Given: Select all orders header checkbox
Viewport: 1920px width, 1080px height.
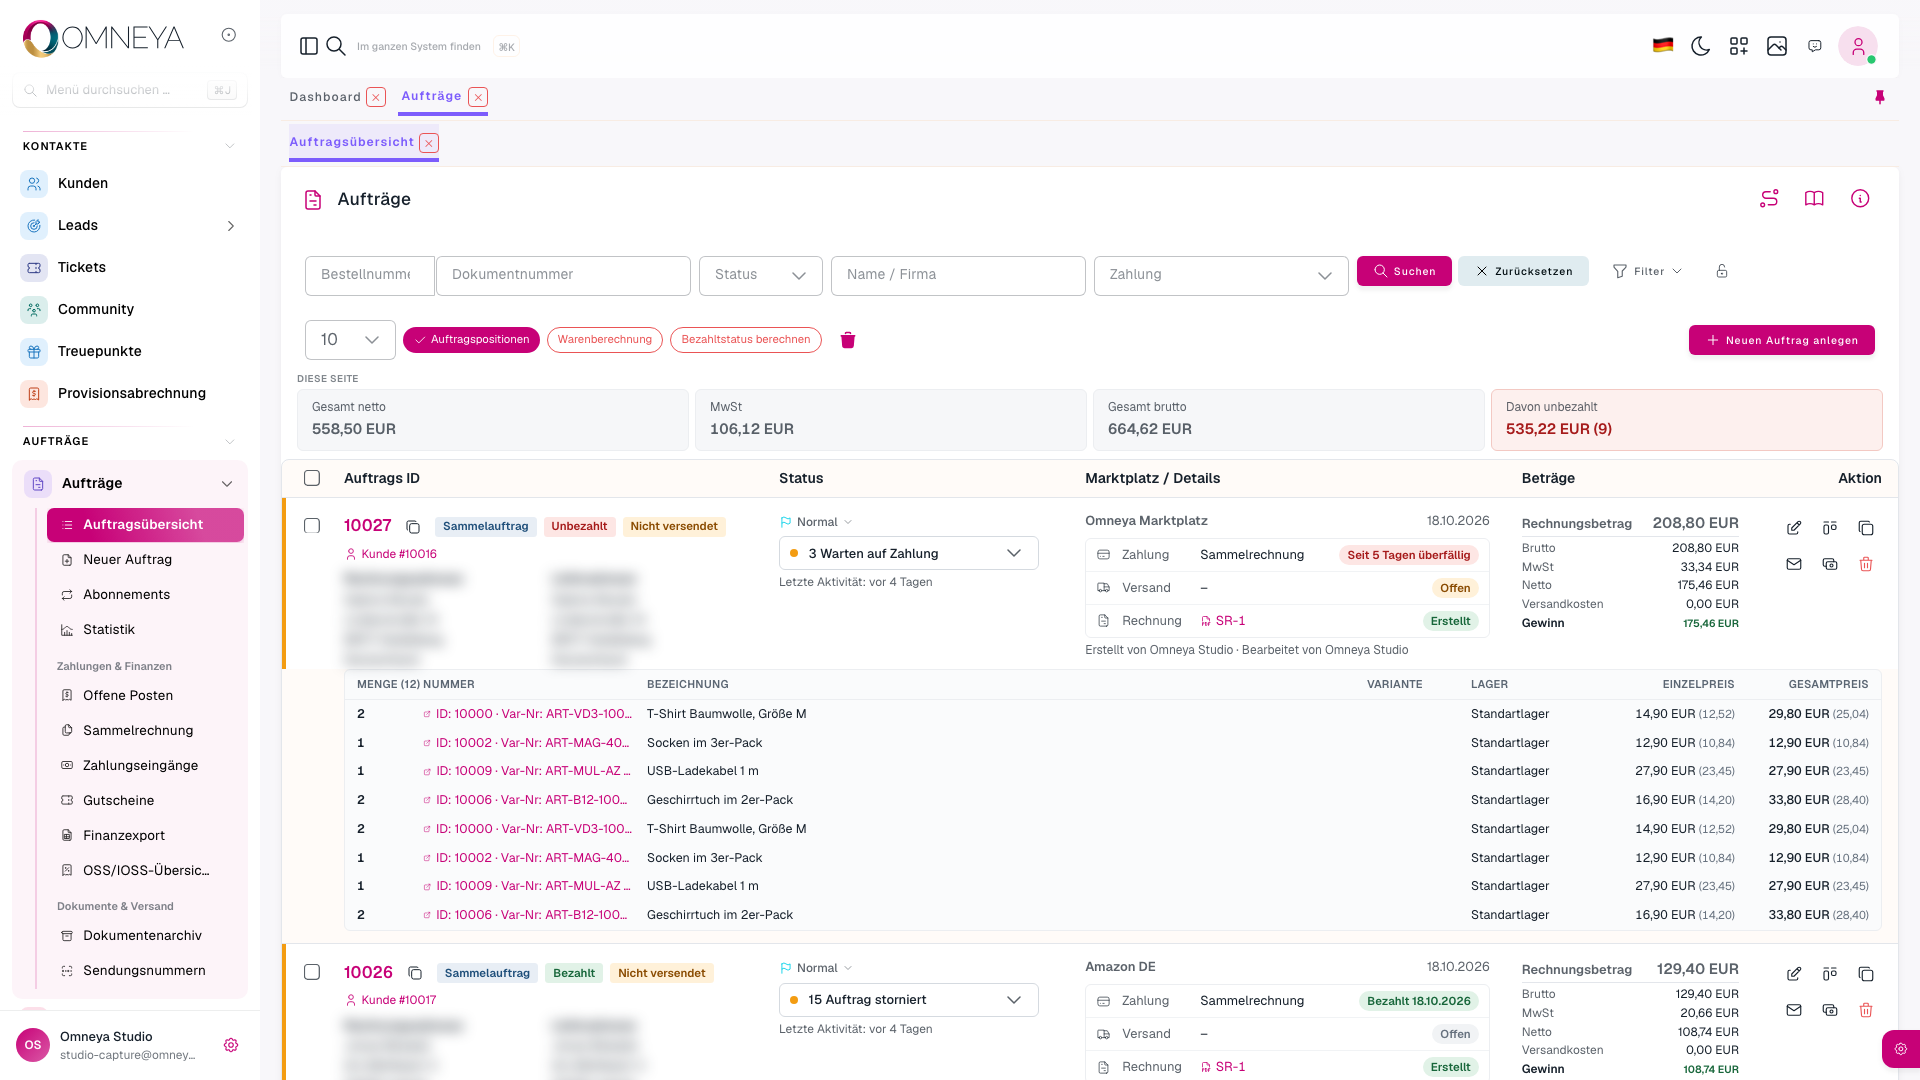Looking at the screenshot, I should pos(312,478).
